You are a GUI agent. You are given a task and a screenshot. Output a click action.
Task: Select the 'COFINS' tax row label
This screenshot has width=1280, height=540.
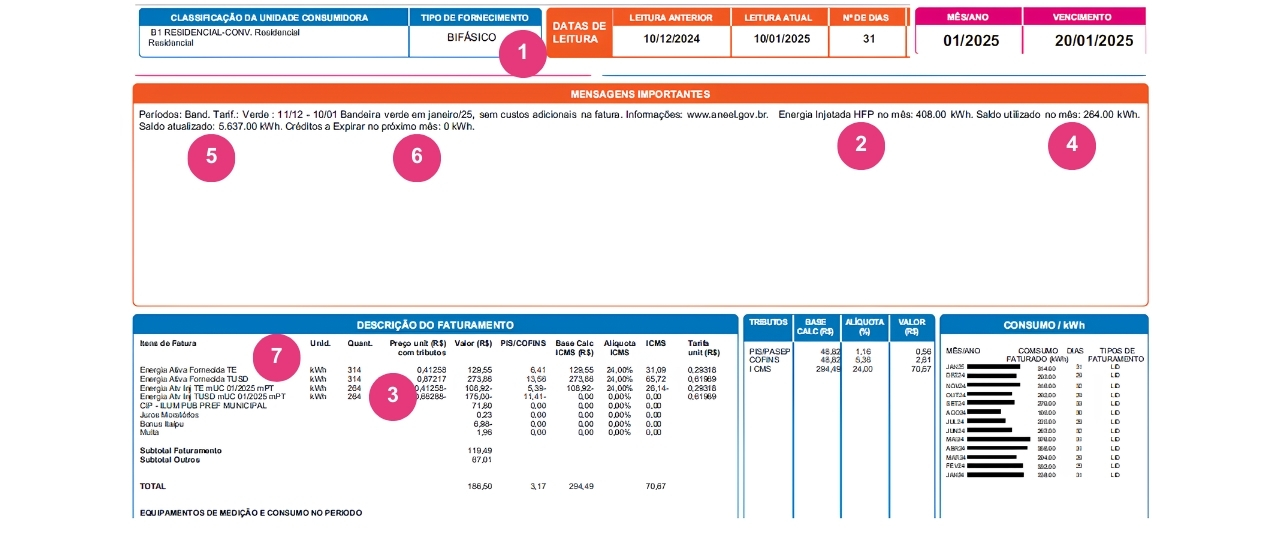[x=763, y=360]
